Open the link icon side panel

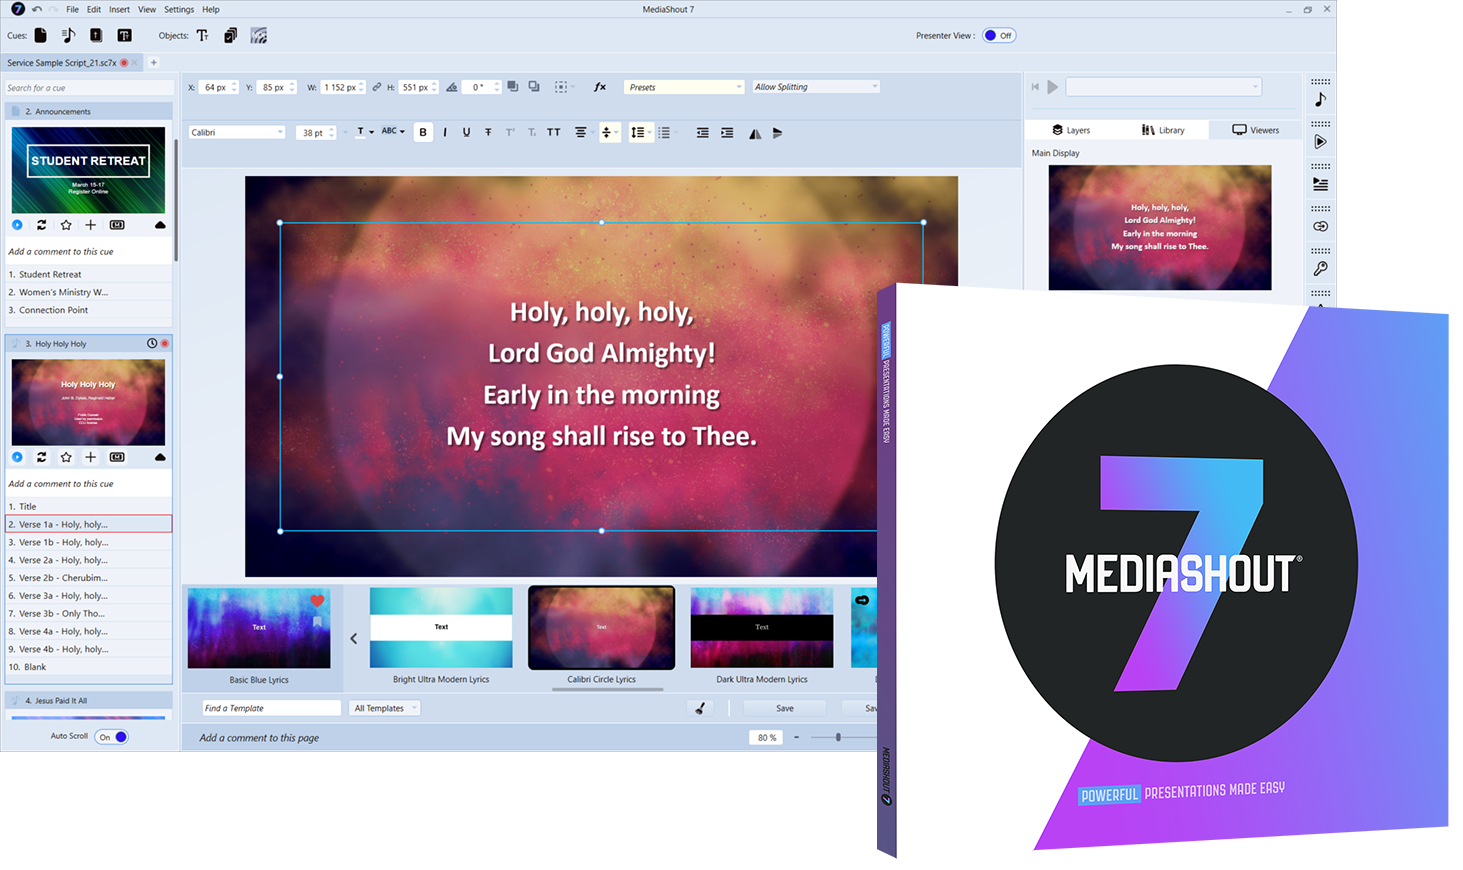pyautogui.click(x=1320, y=226)
